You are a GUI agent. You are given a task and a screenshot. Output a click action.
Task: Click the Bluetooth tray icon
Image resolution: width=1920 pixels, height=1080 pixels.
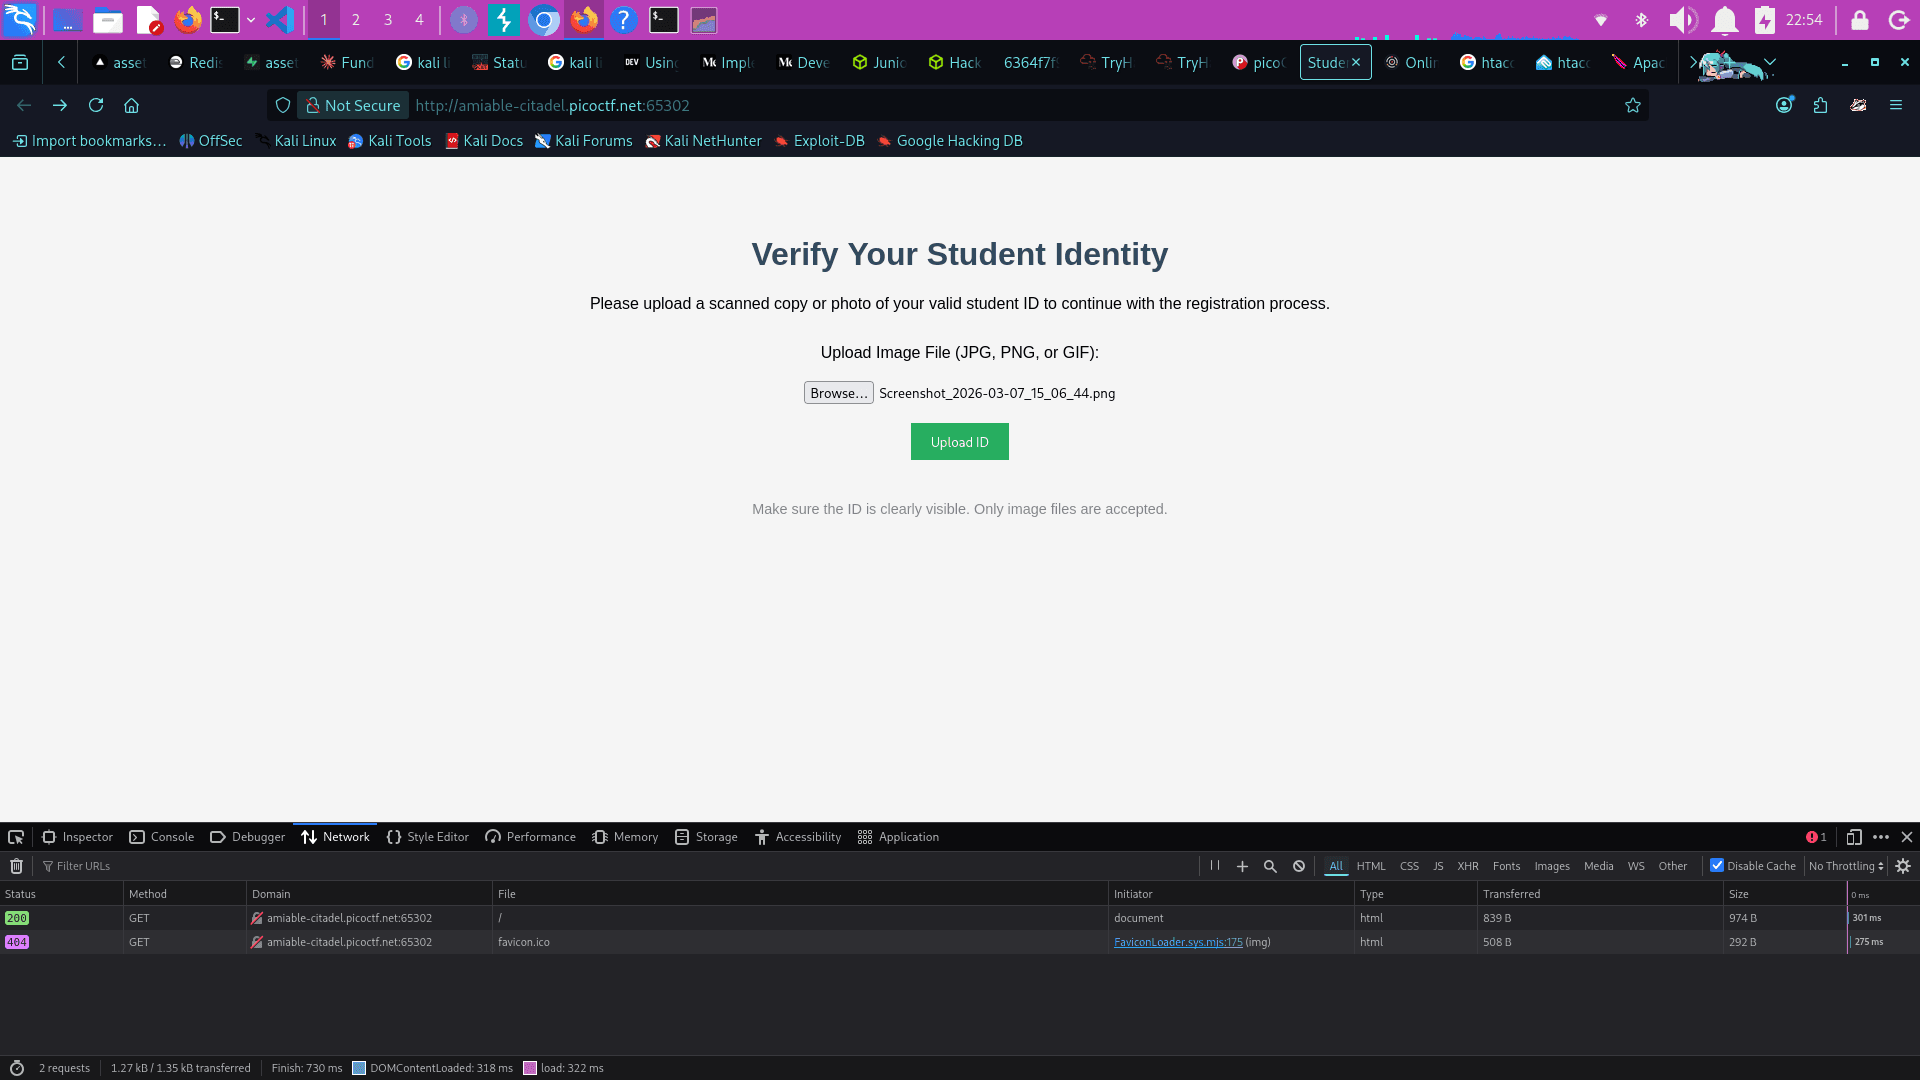click(x=1641, y=20)
